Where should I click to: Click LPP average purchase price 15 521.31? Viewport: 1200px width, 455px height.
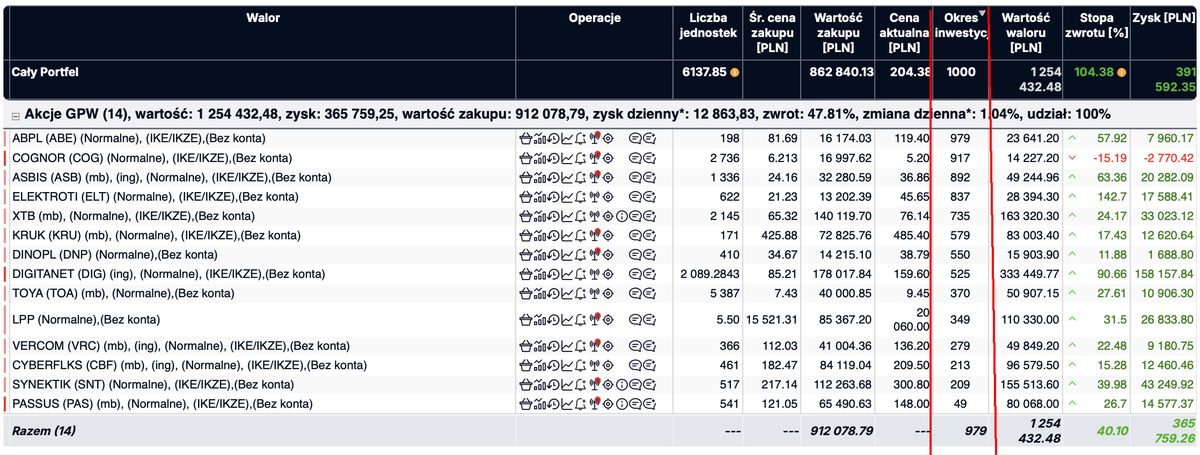point(771,319)
